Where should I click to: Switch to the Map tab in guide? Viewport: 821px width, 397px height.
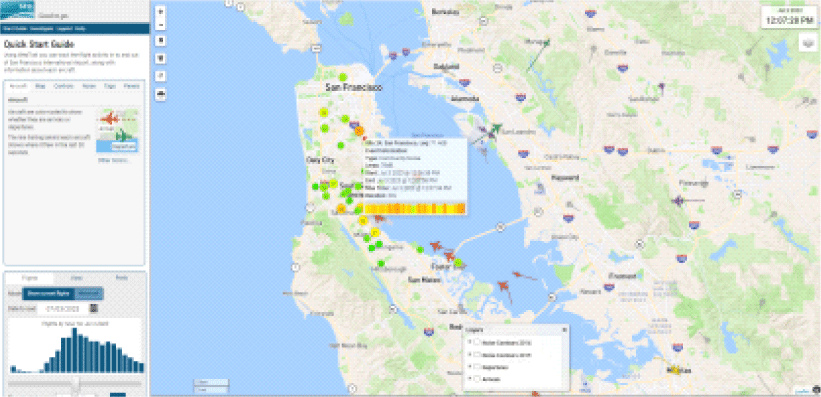(x=40, y=86)
